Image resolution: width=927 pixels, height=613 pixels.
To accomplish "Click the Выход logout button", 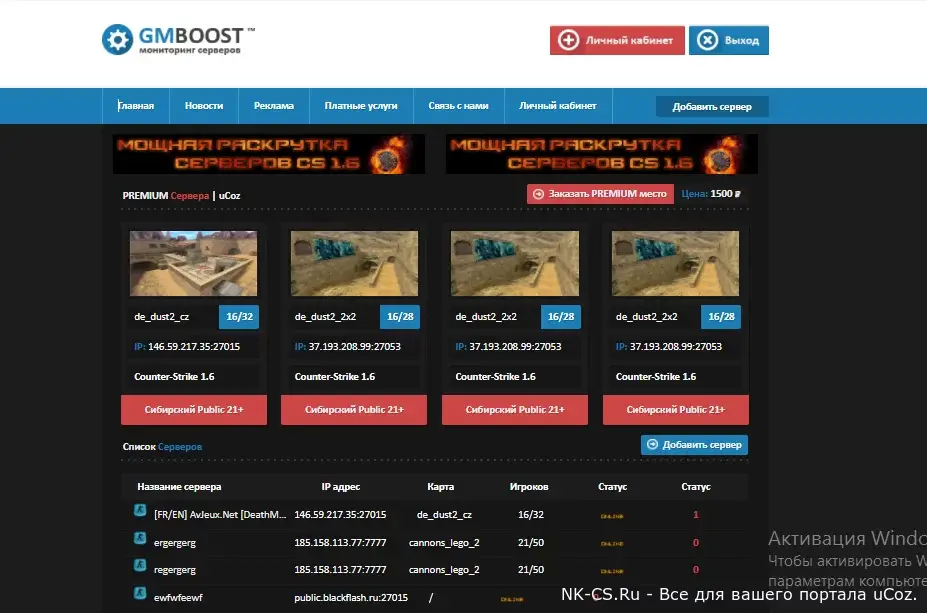I will coord(729,40).
